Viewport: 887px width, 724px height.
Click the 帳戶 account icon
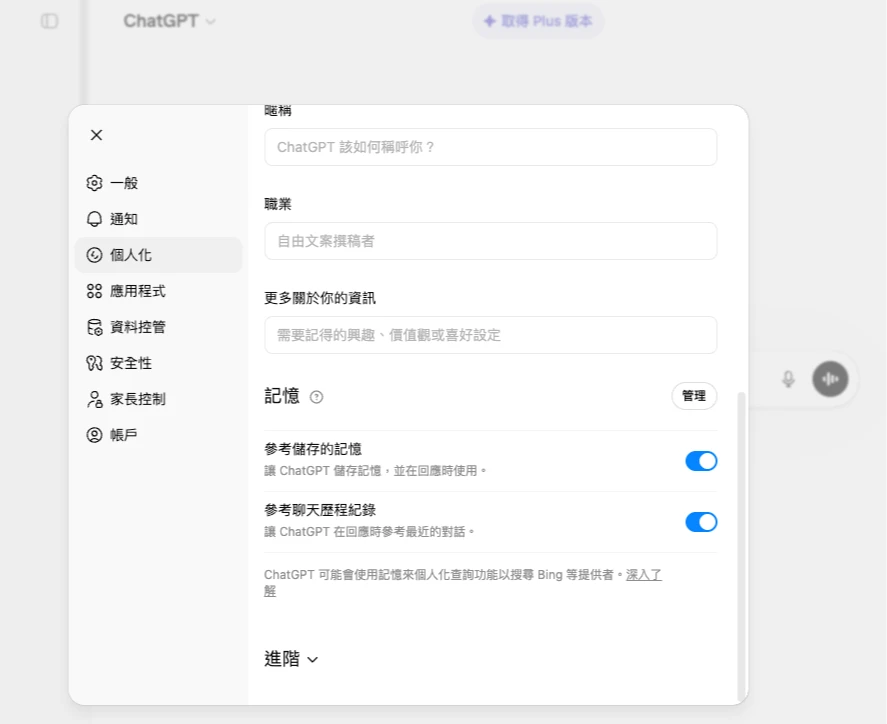pos(95,435)
